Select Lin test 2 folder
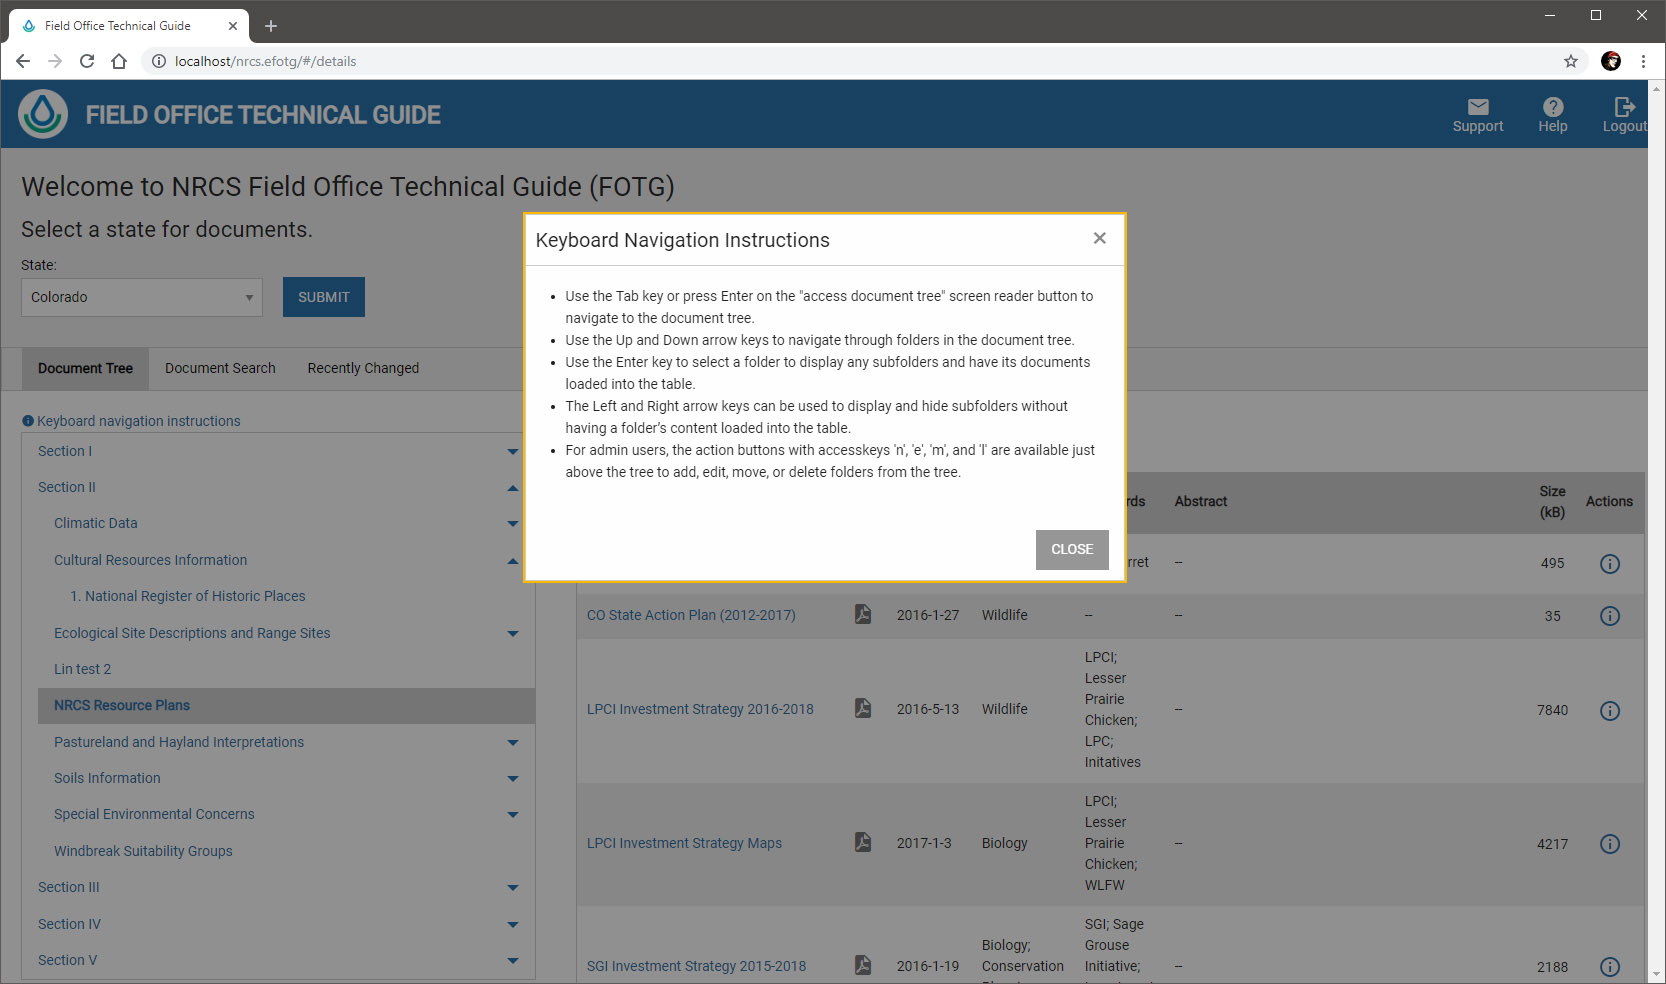This screenshot has width=1666, height=984. point(82,669)
